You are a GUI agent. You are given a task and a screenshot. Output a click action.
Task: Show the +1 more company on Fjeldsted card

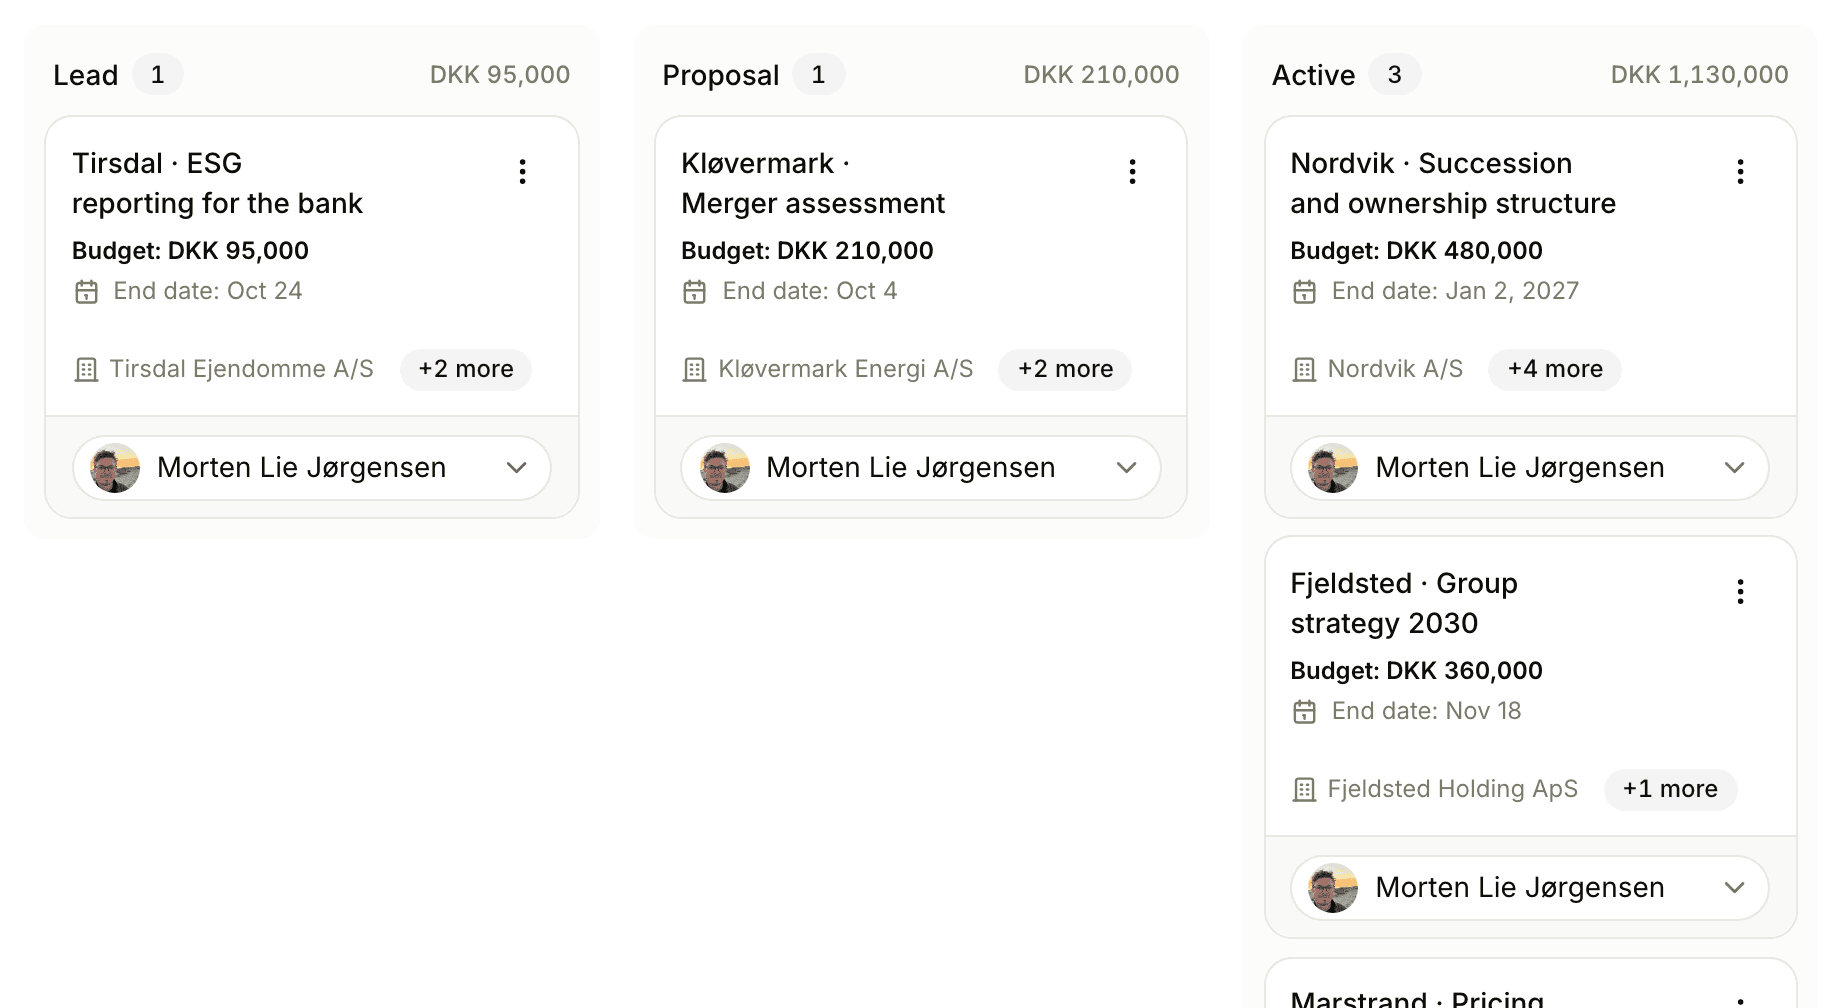(x=1670, y=790)
